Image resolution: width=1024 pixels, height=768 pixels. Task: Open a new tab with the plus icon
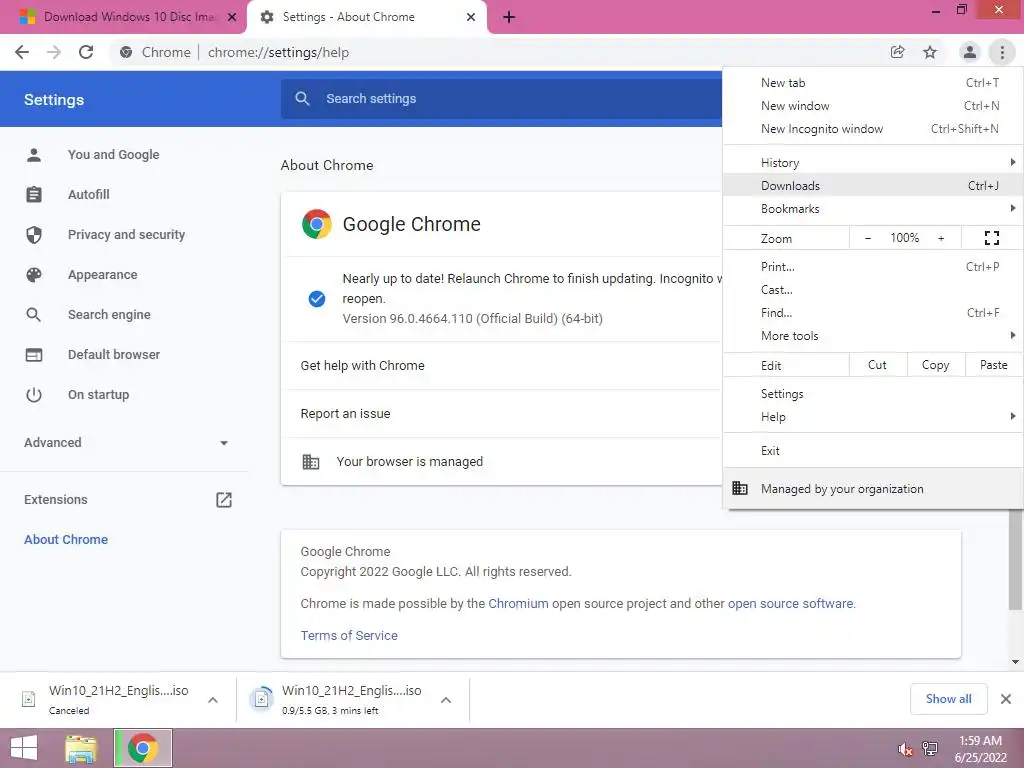tap(509, 17)
